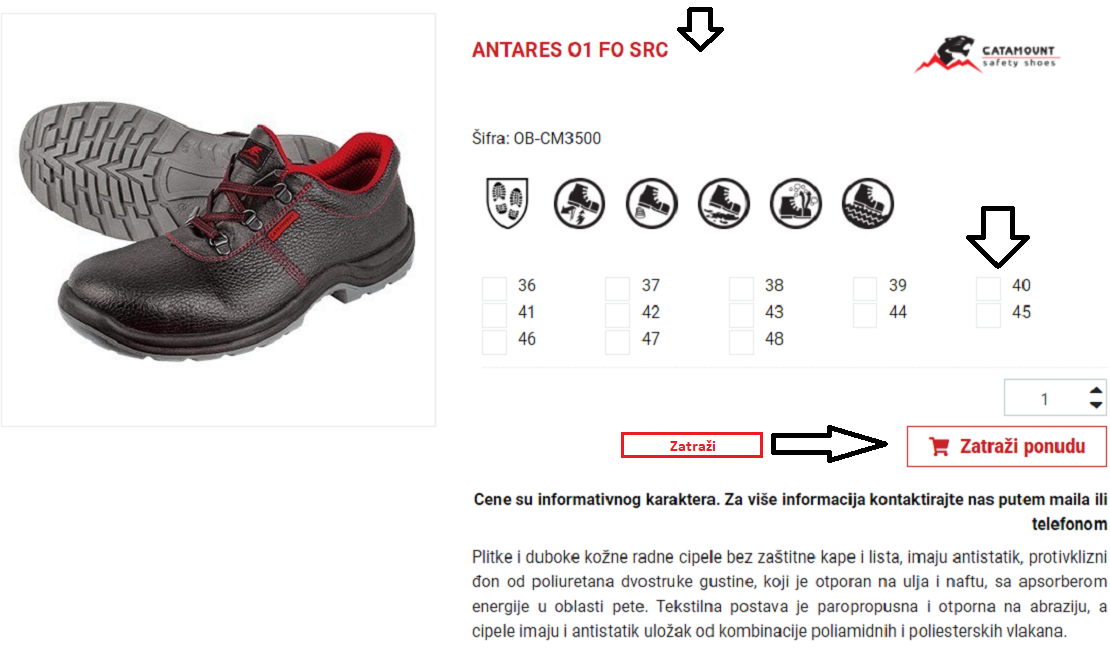Click the quantity input field
This screenshot has height=648, width=1110.
(1045, 399)
